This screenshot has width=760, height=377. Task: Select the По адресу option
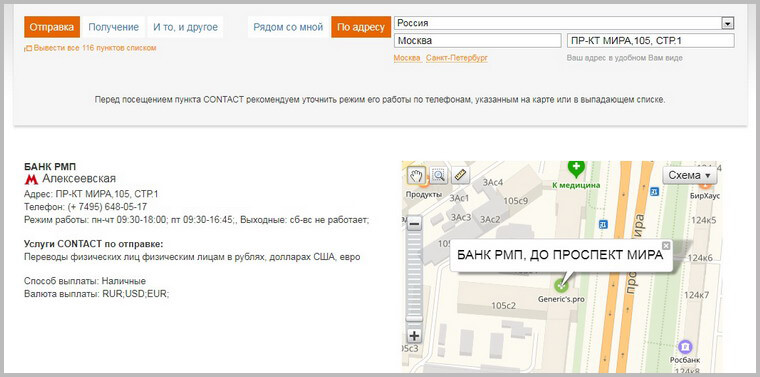click(x=361, y=27)
